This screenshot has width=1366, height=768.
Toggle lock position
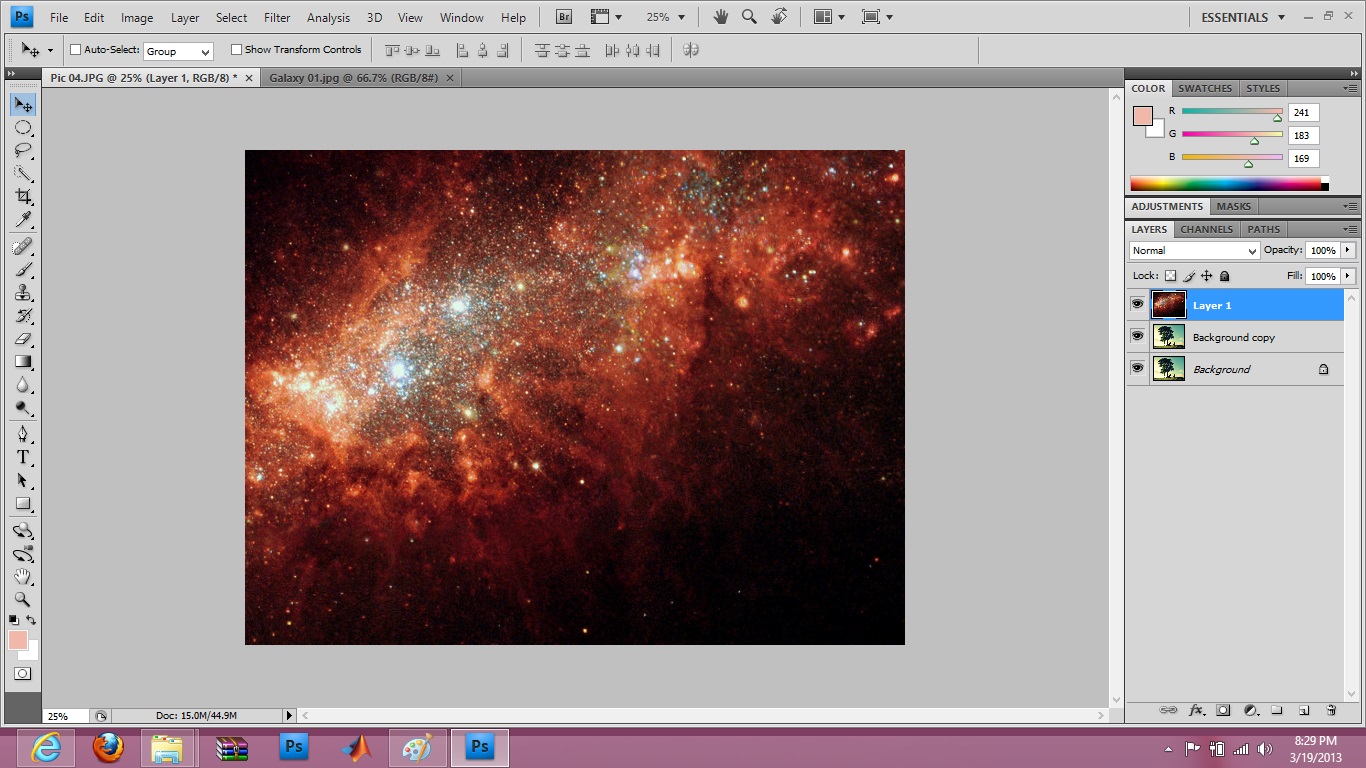click(x=1207, y=276)
